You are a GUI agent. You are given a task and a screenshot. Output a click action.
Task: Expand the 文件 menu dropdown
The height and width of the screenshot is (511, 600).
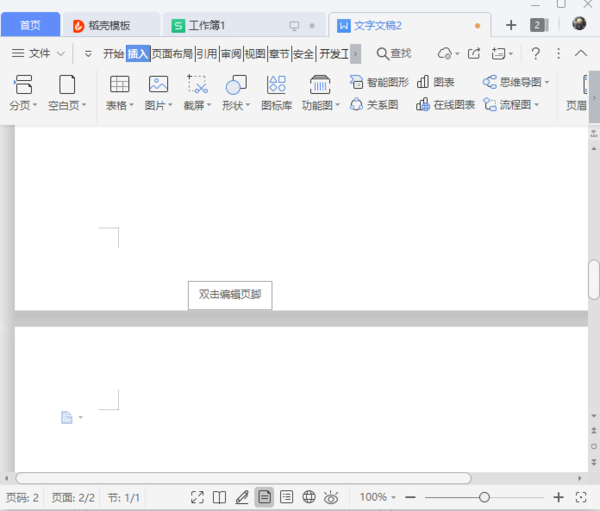[61, 54]
